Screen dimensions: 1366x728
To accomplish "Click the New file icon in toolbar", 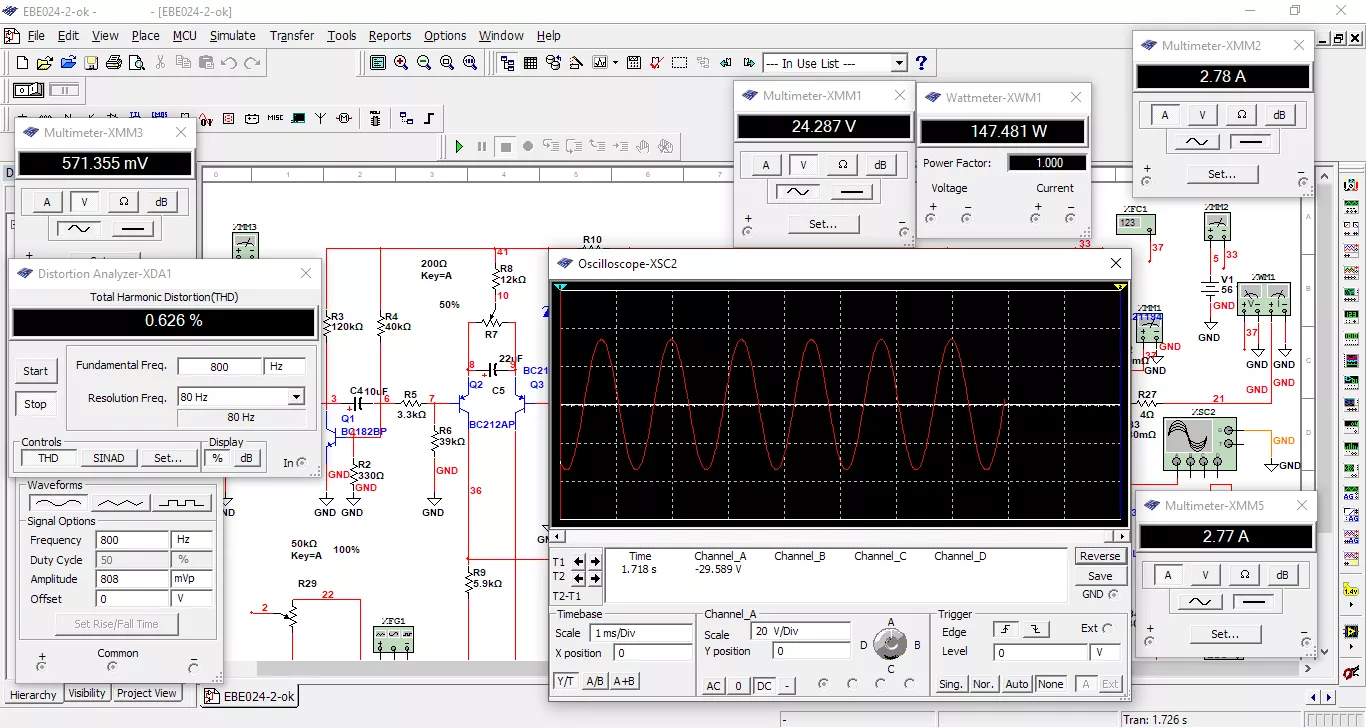I will 22,63.
